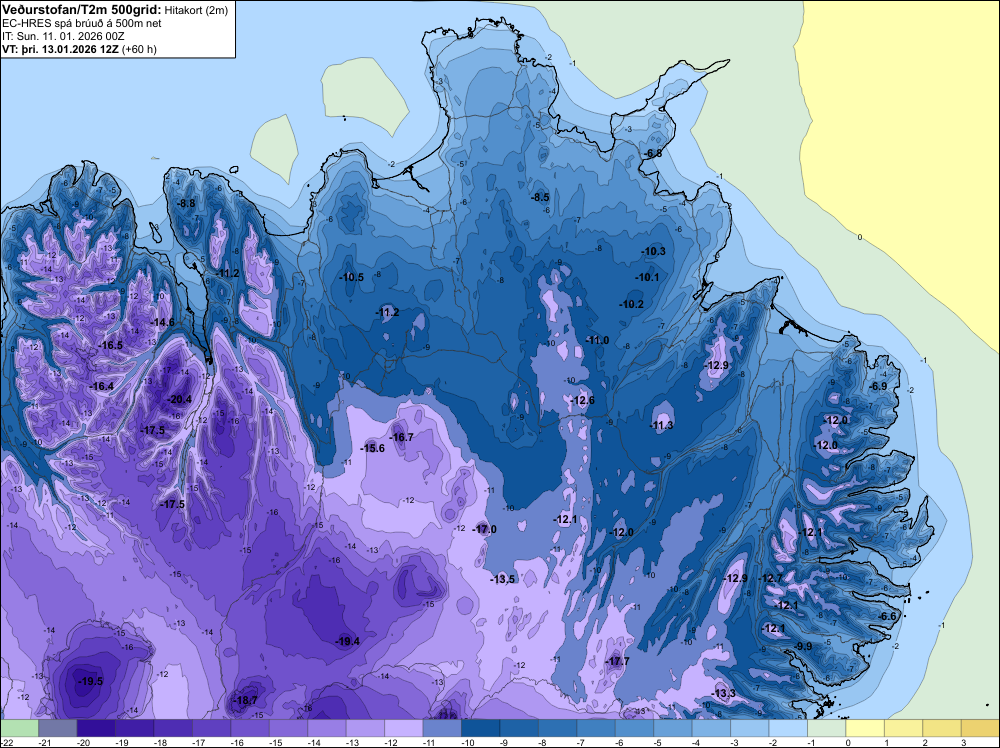Click the -10.2 temperature value

[x=631, y=304]
